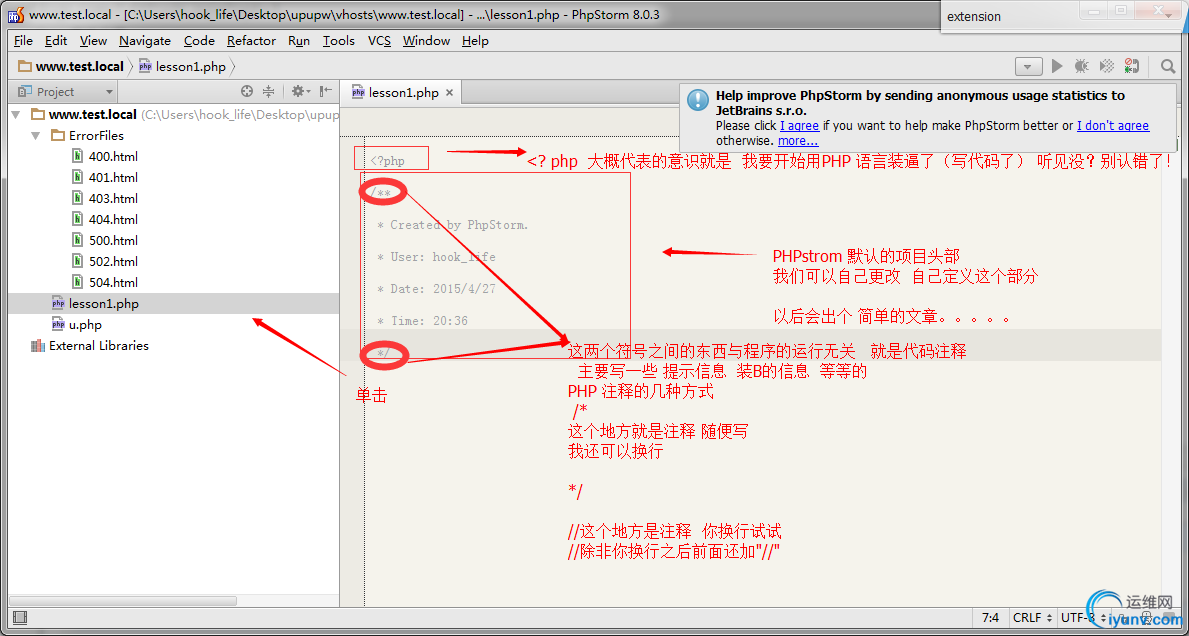This screenshot has height=636, width=1189.
Task: Click the Run (play) toolbar icon
Action: [1057, 67]
